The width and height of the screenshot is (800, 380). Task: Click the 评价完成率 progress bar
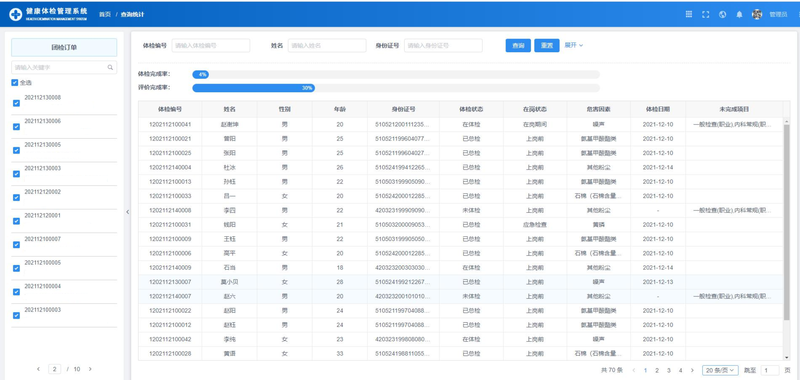(x=396, y=88)
